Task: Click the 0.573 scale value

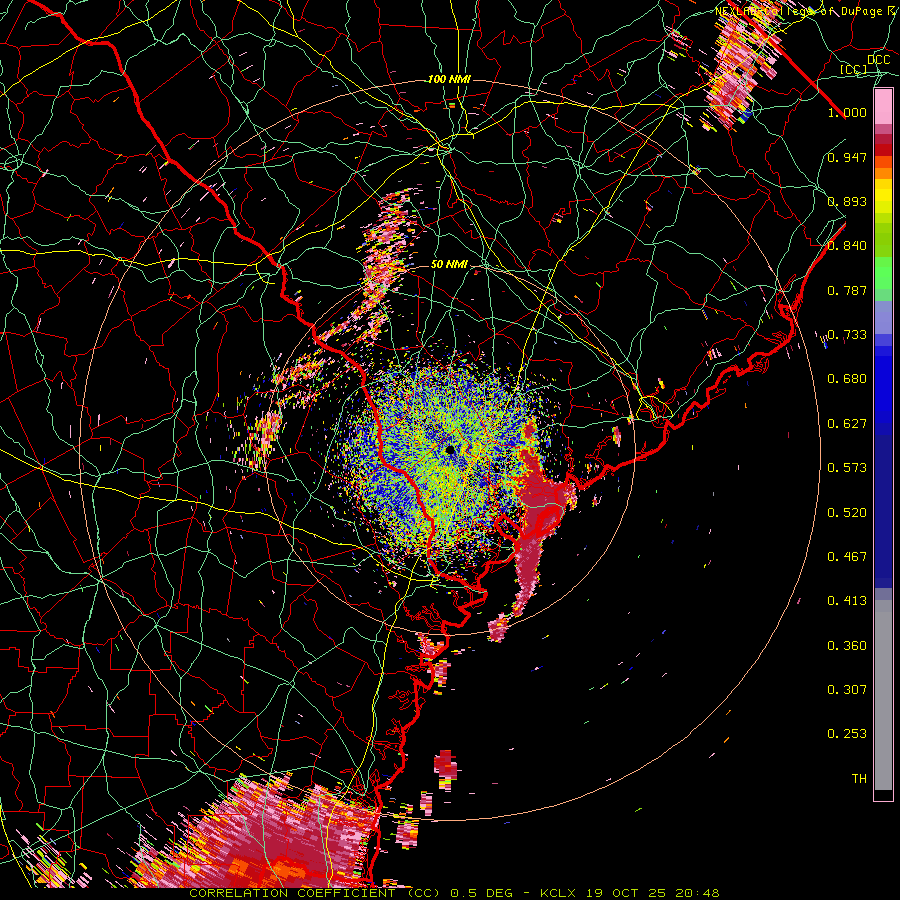Action: coord(847,468)
